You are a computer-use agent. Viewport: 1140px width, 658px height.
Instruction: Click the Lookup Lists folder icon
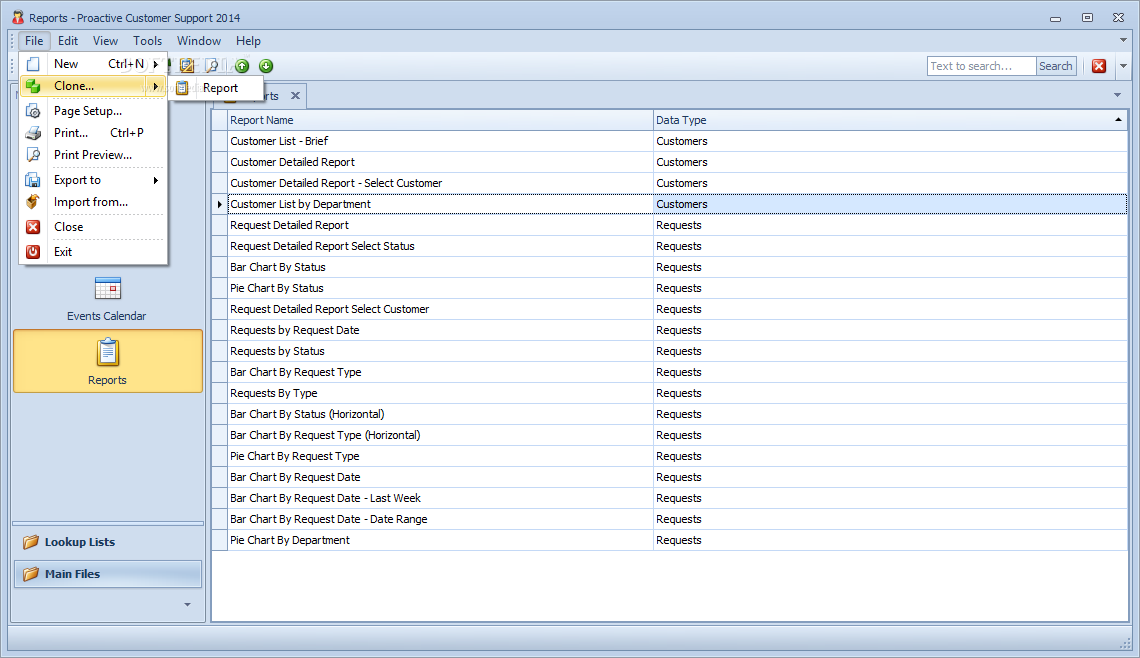click(x=31, y=542)
